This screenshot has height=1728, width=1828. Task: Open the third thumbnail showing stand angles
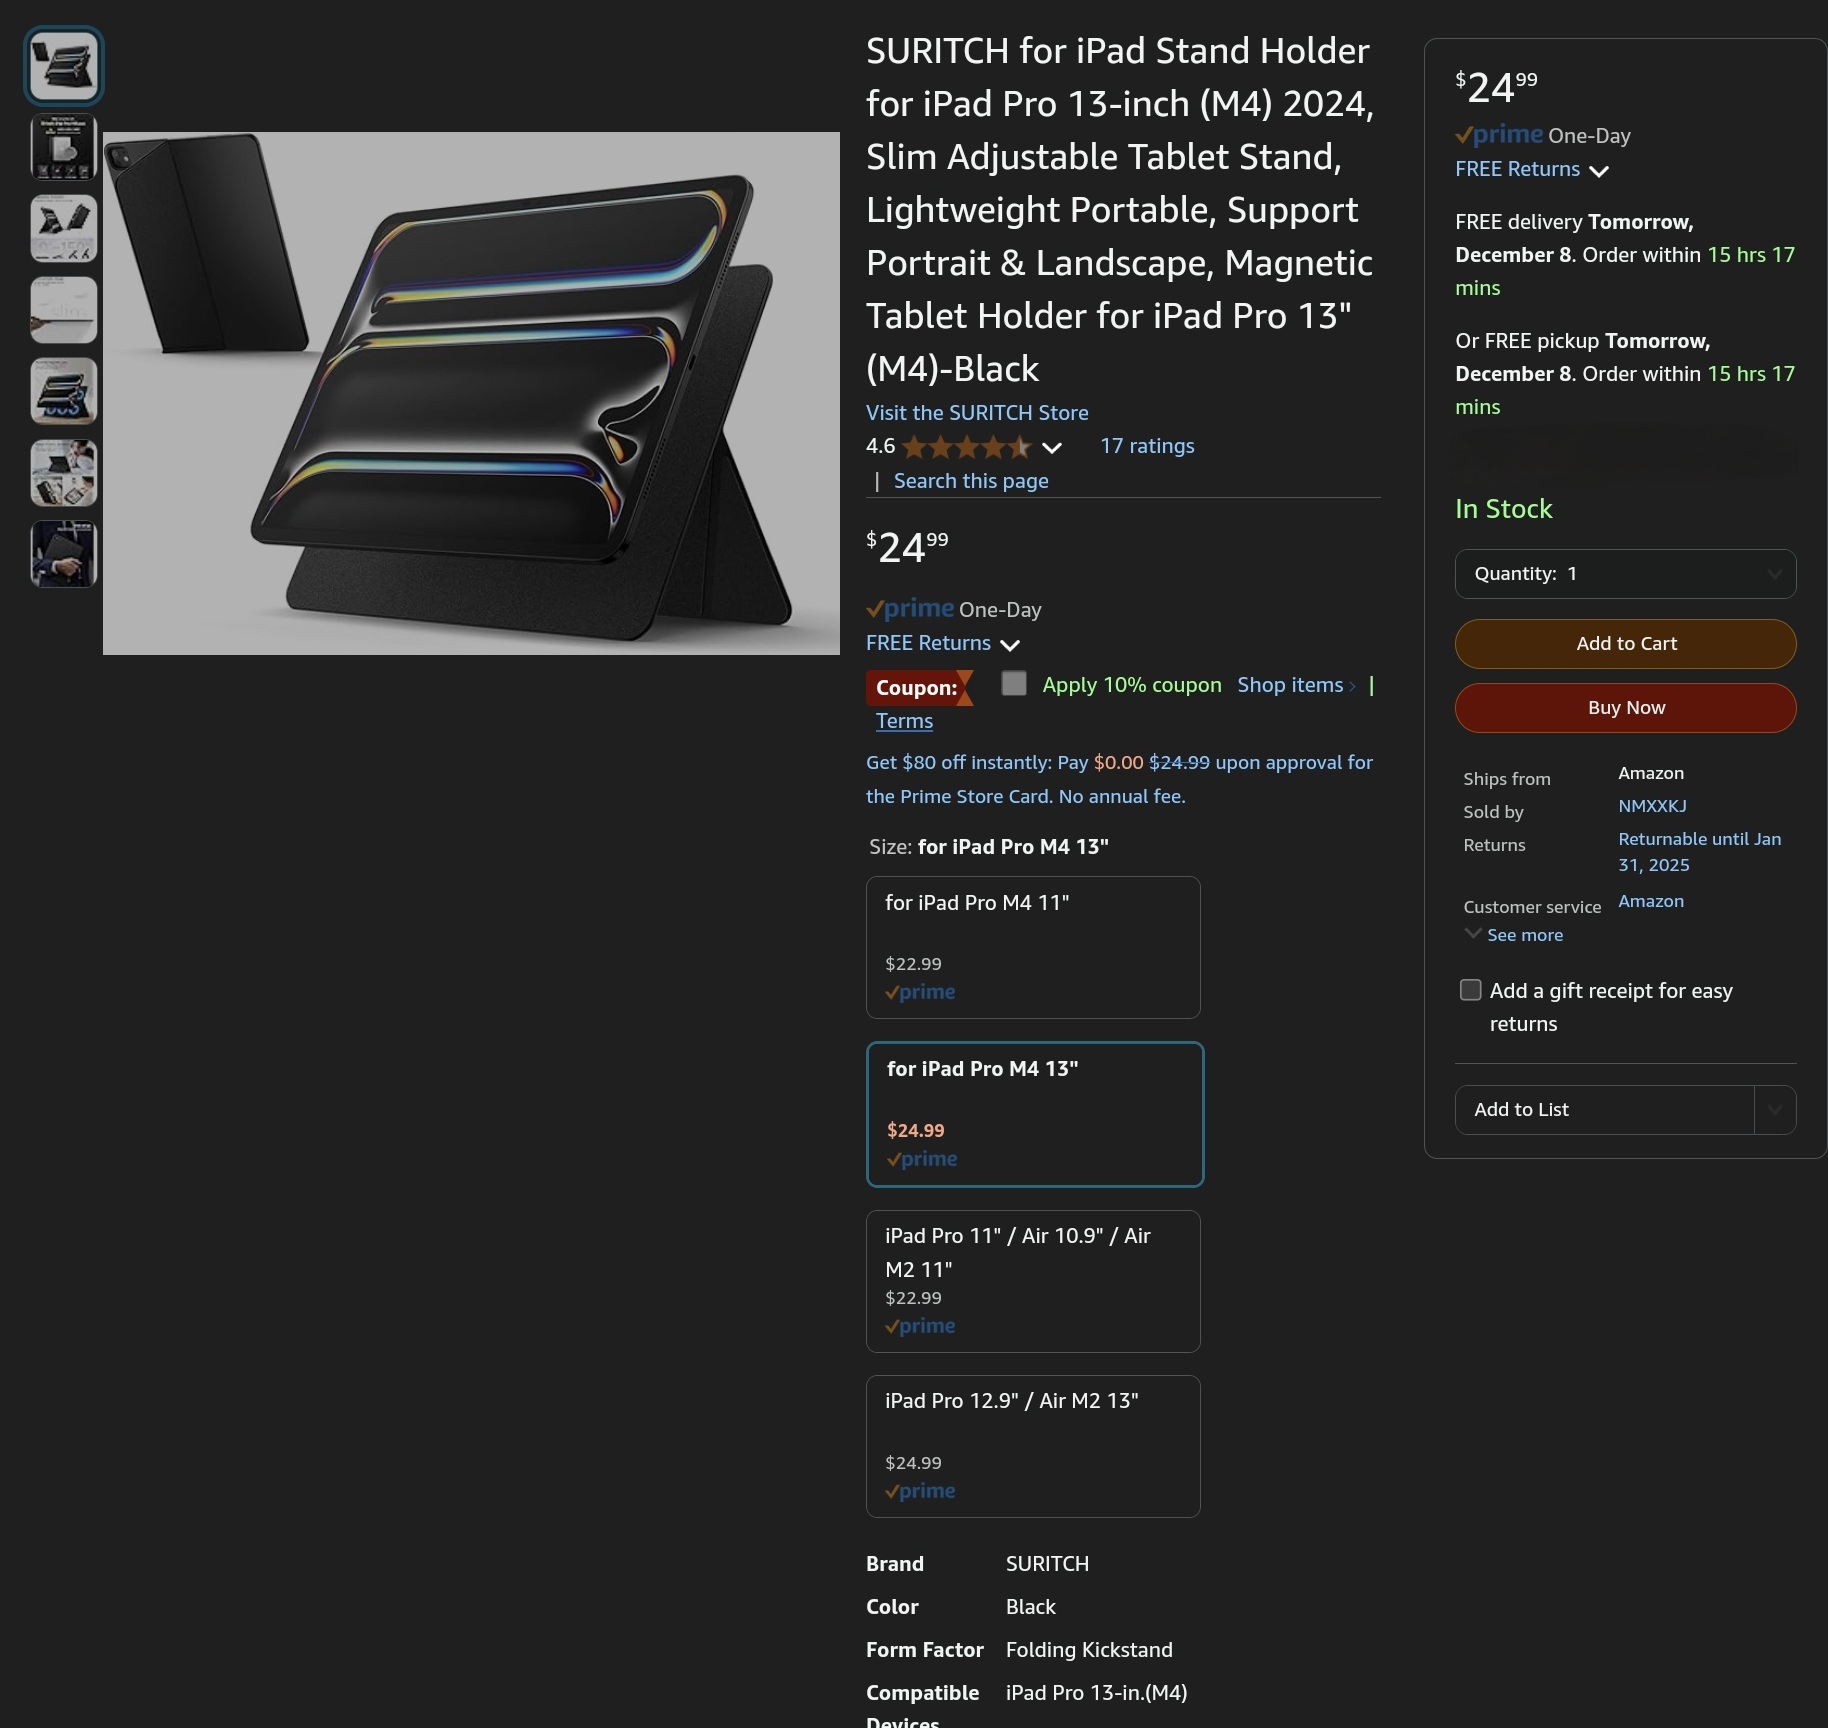64,229
